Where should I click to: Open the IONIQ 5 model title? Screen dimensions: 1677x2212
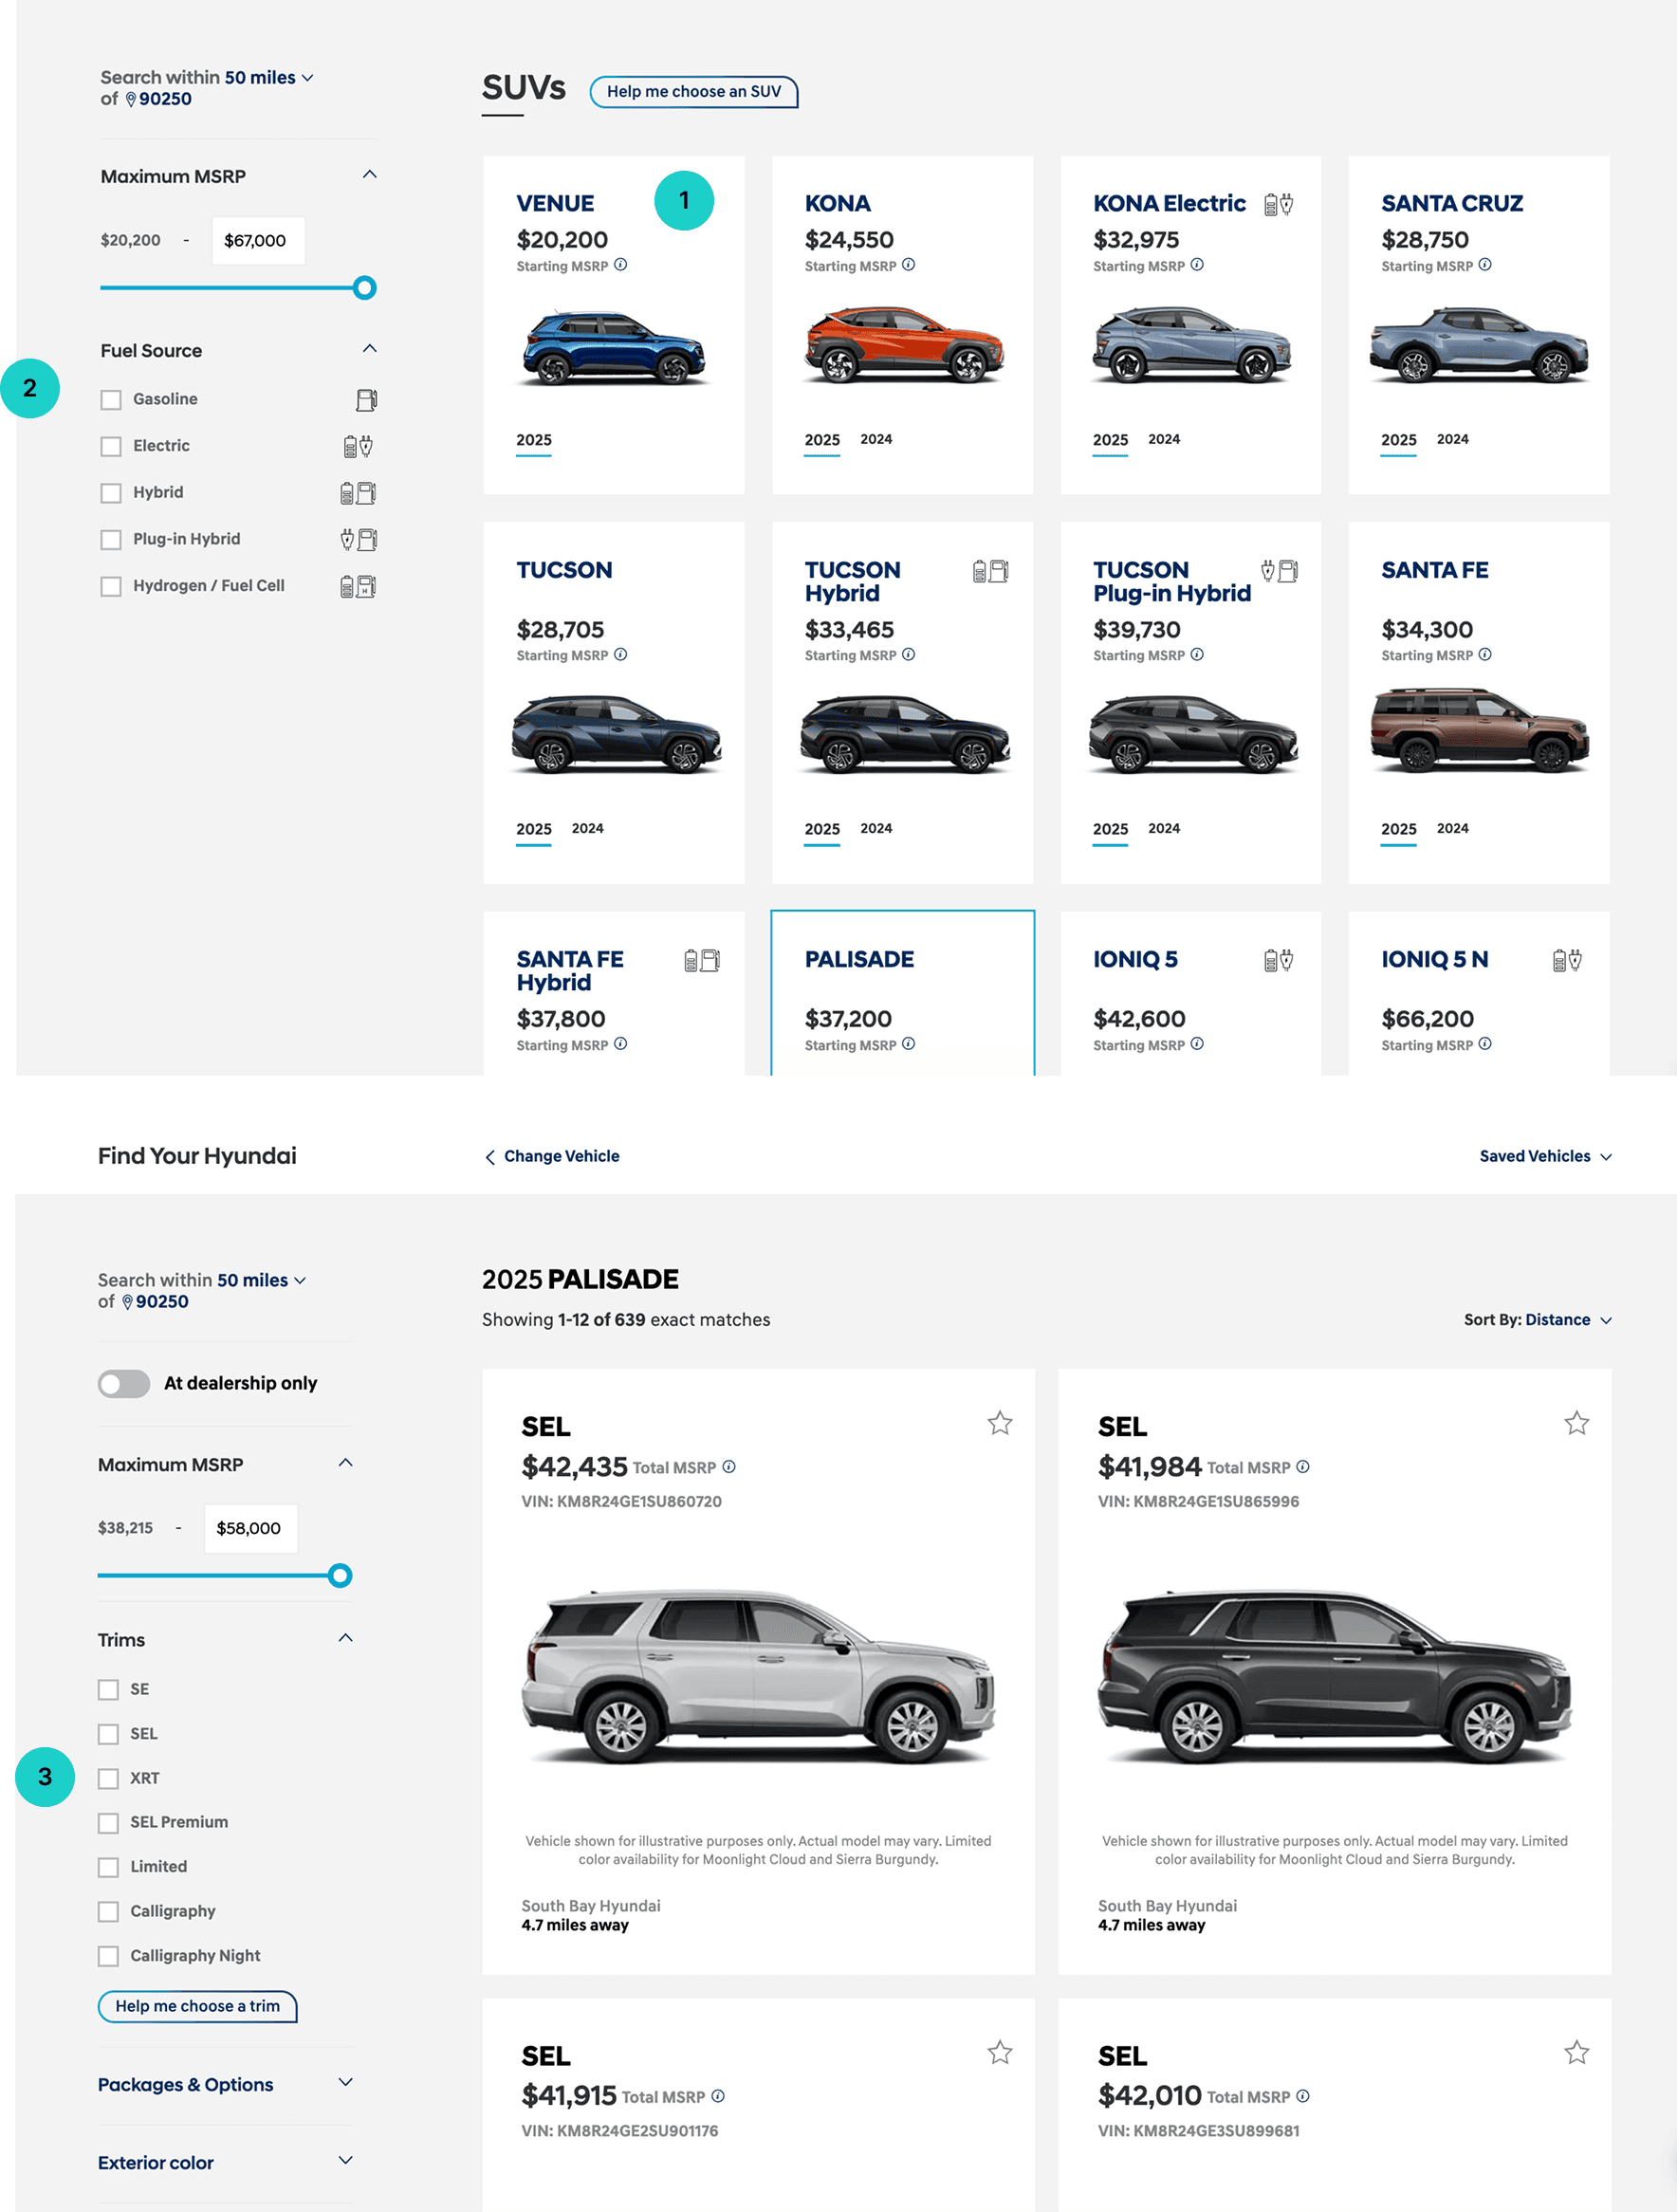tap(1135, 959)
